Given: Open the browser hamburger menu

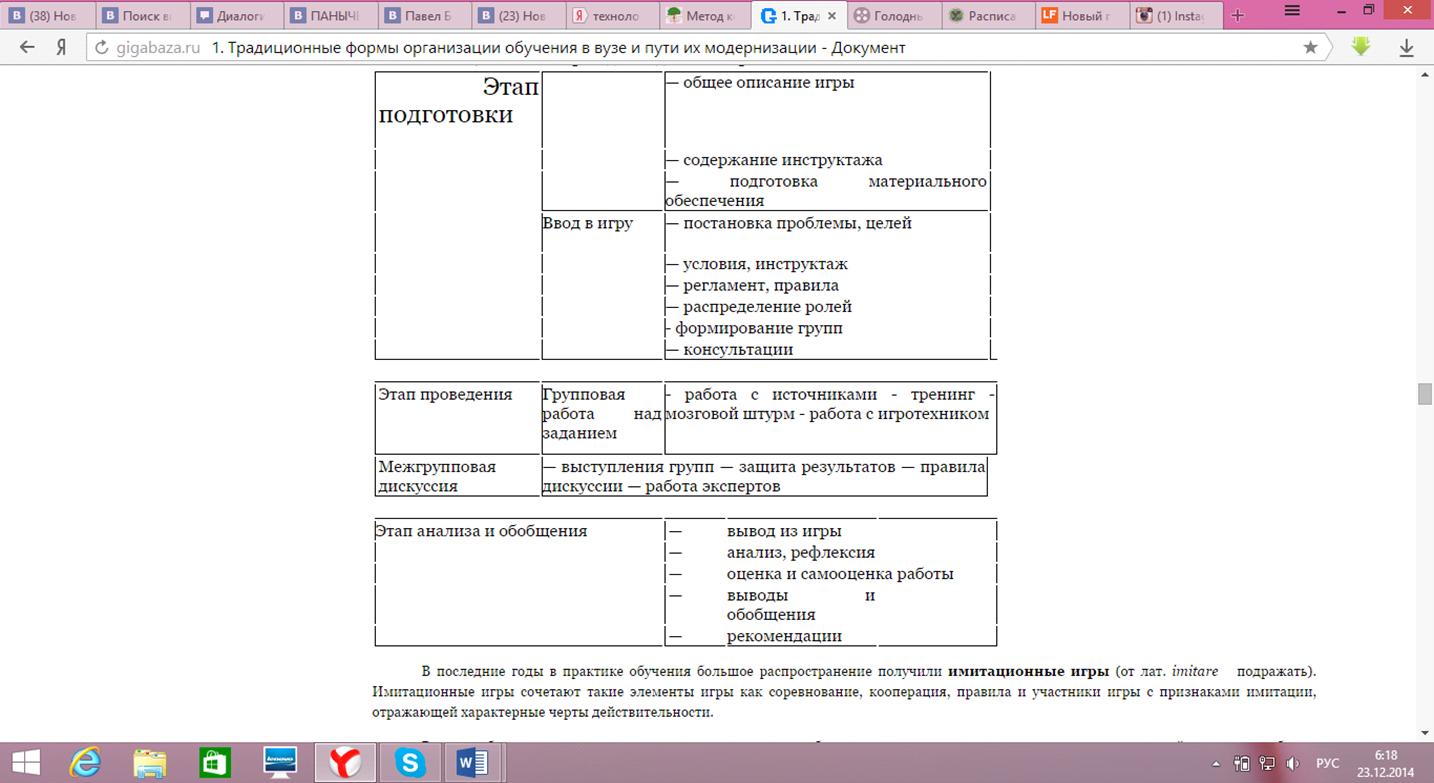Looking at the screenshot, I should click(1292, 11).
